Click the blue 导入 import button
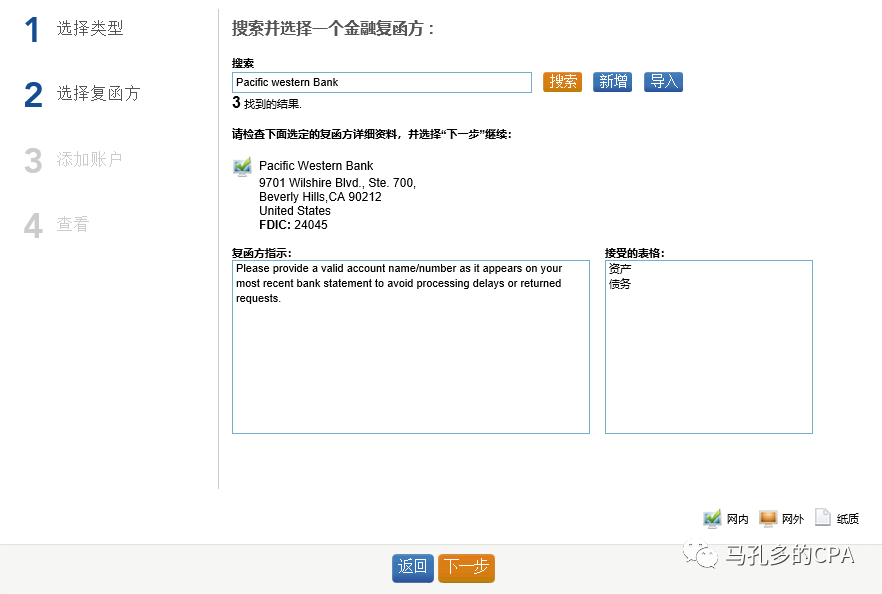Screen dimensions: 882x594 [664, 82]
